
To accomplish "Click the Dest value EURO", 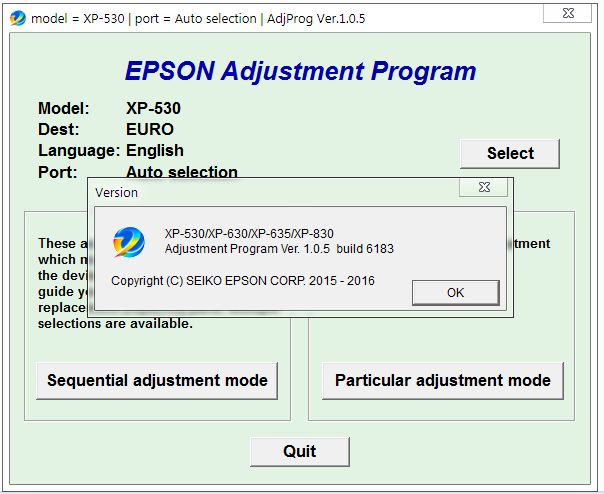I will click(150, 129).
